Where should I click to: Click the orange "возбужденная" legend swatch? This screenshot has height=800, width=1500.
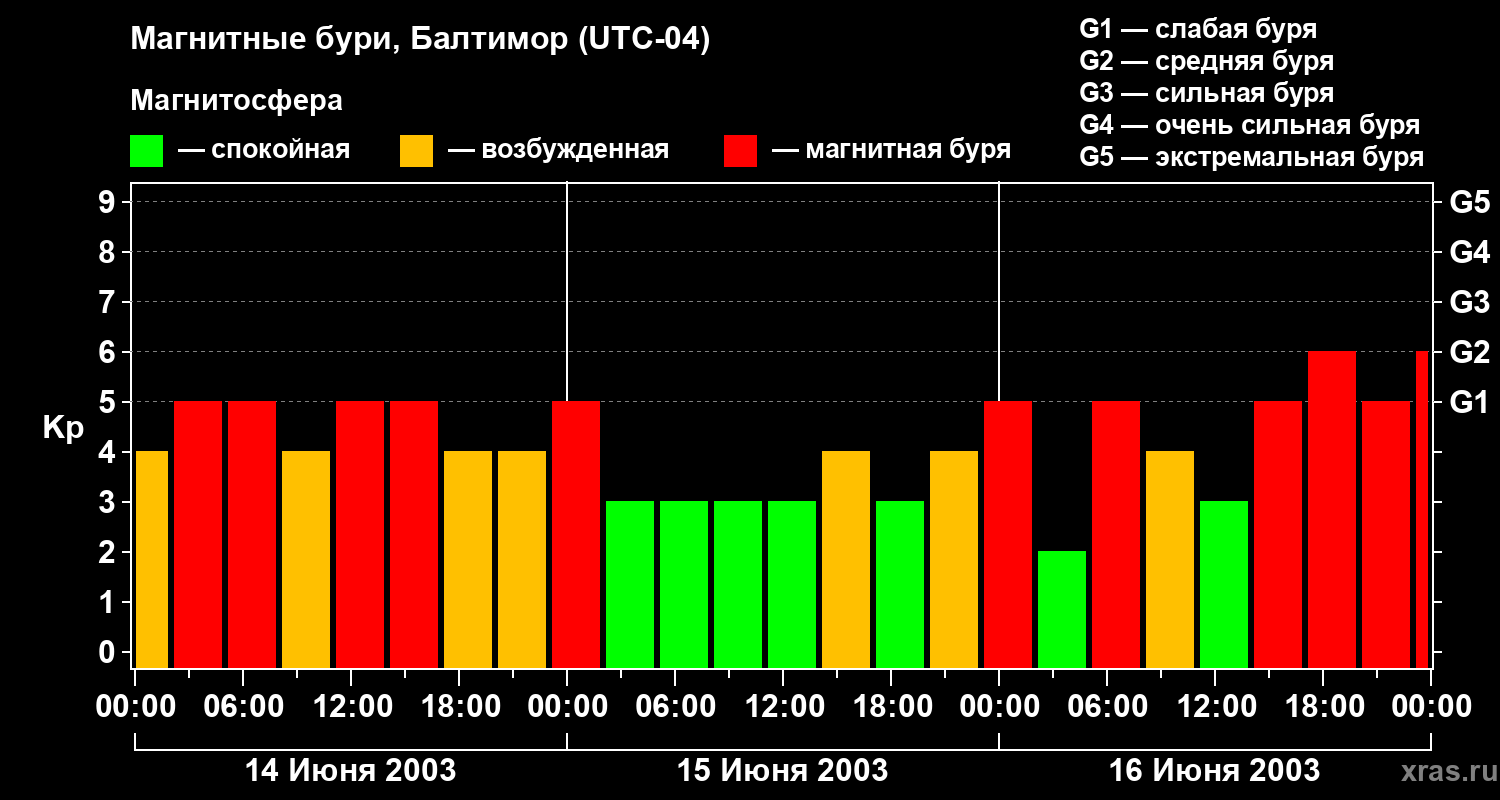click(x=416, y=151)
